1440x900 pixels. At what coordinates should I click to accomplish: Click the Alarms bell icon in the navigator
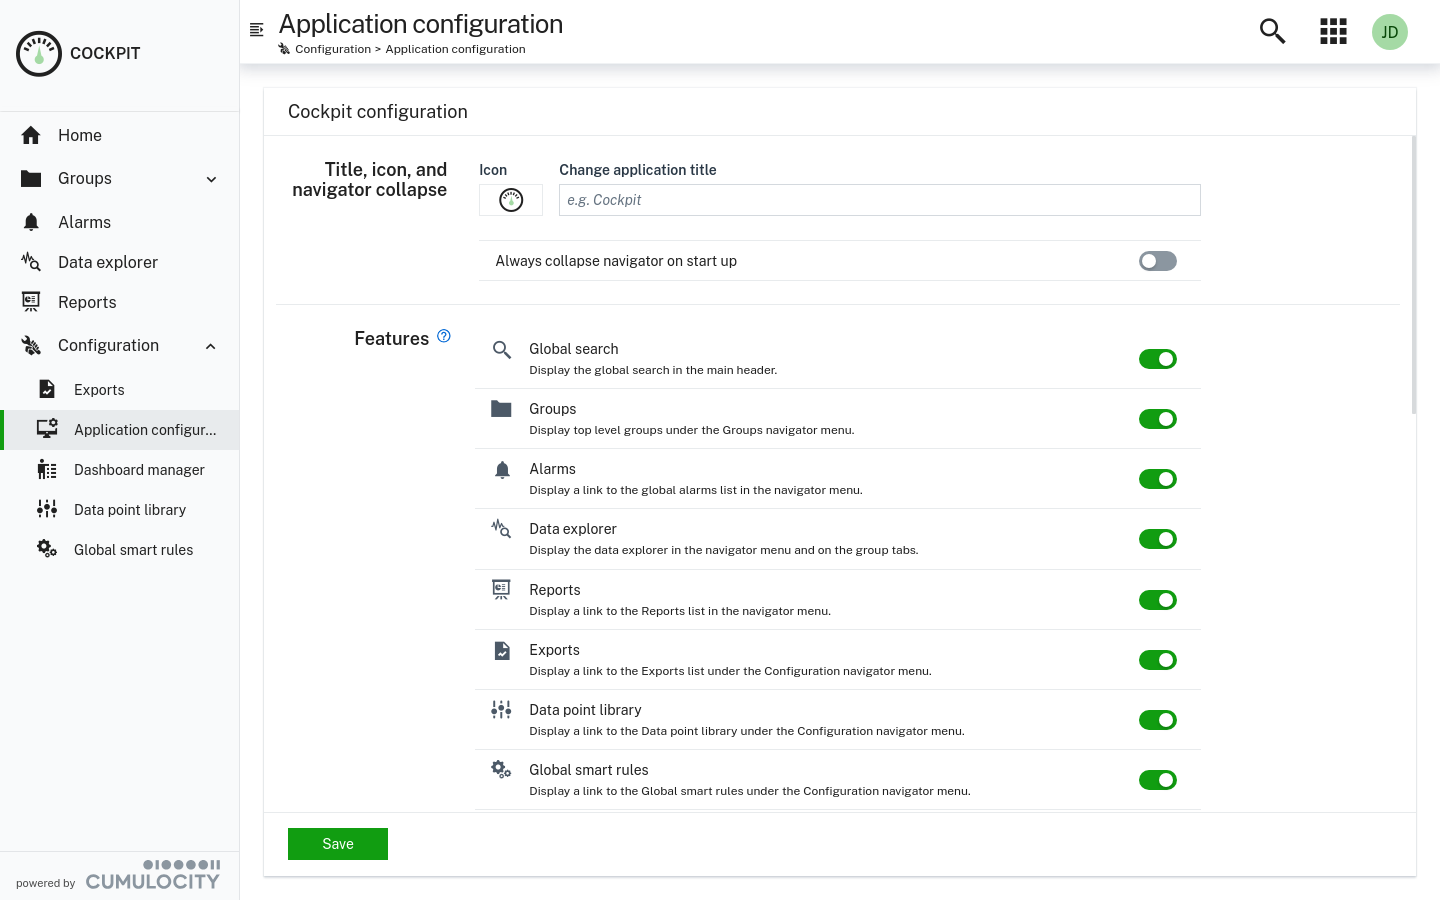click(x=31, y=222)
